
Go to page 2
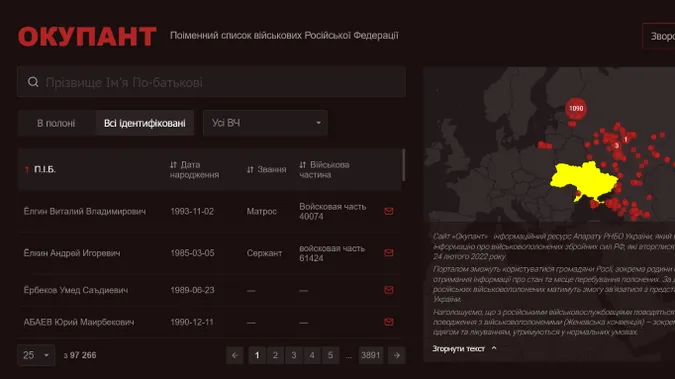click(276, 355)
